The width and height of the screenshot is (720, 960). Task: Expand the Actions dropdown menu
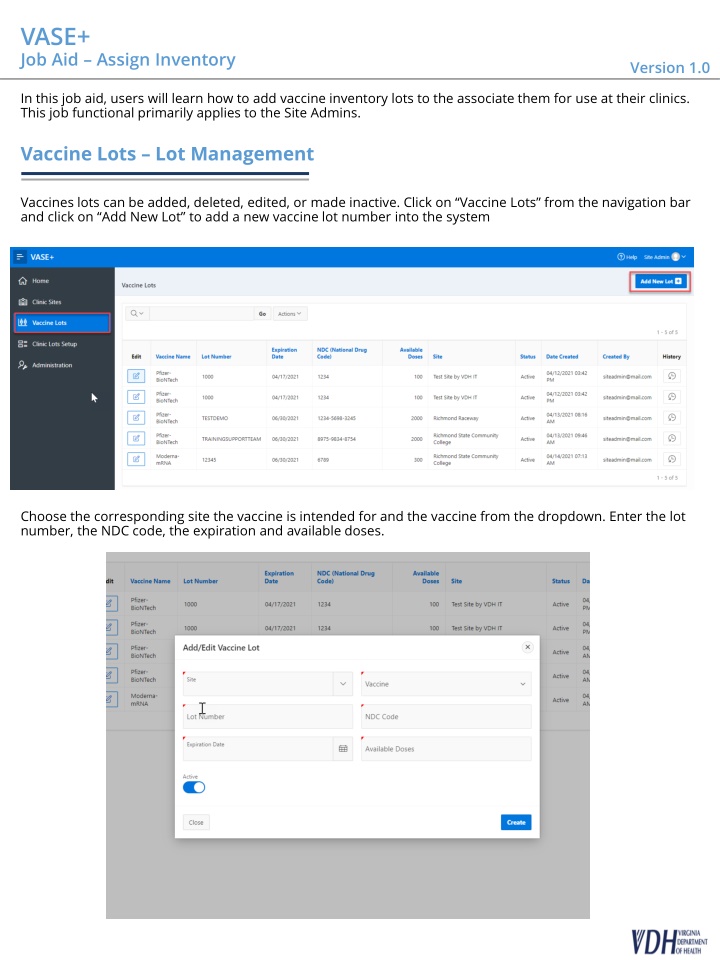coord(290,313)
